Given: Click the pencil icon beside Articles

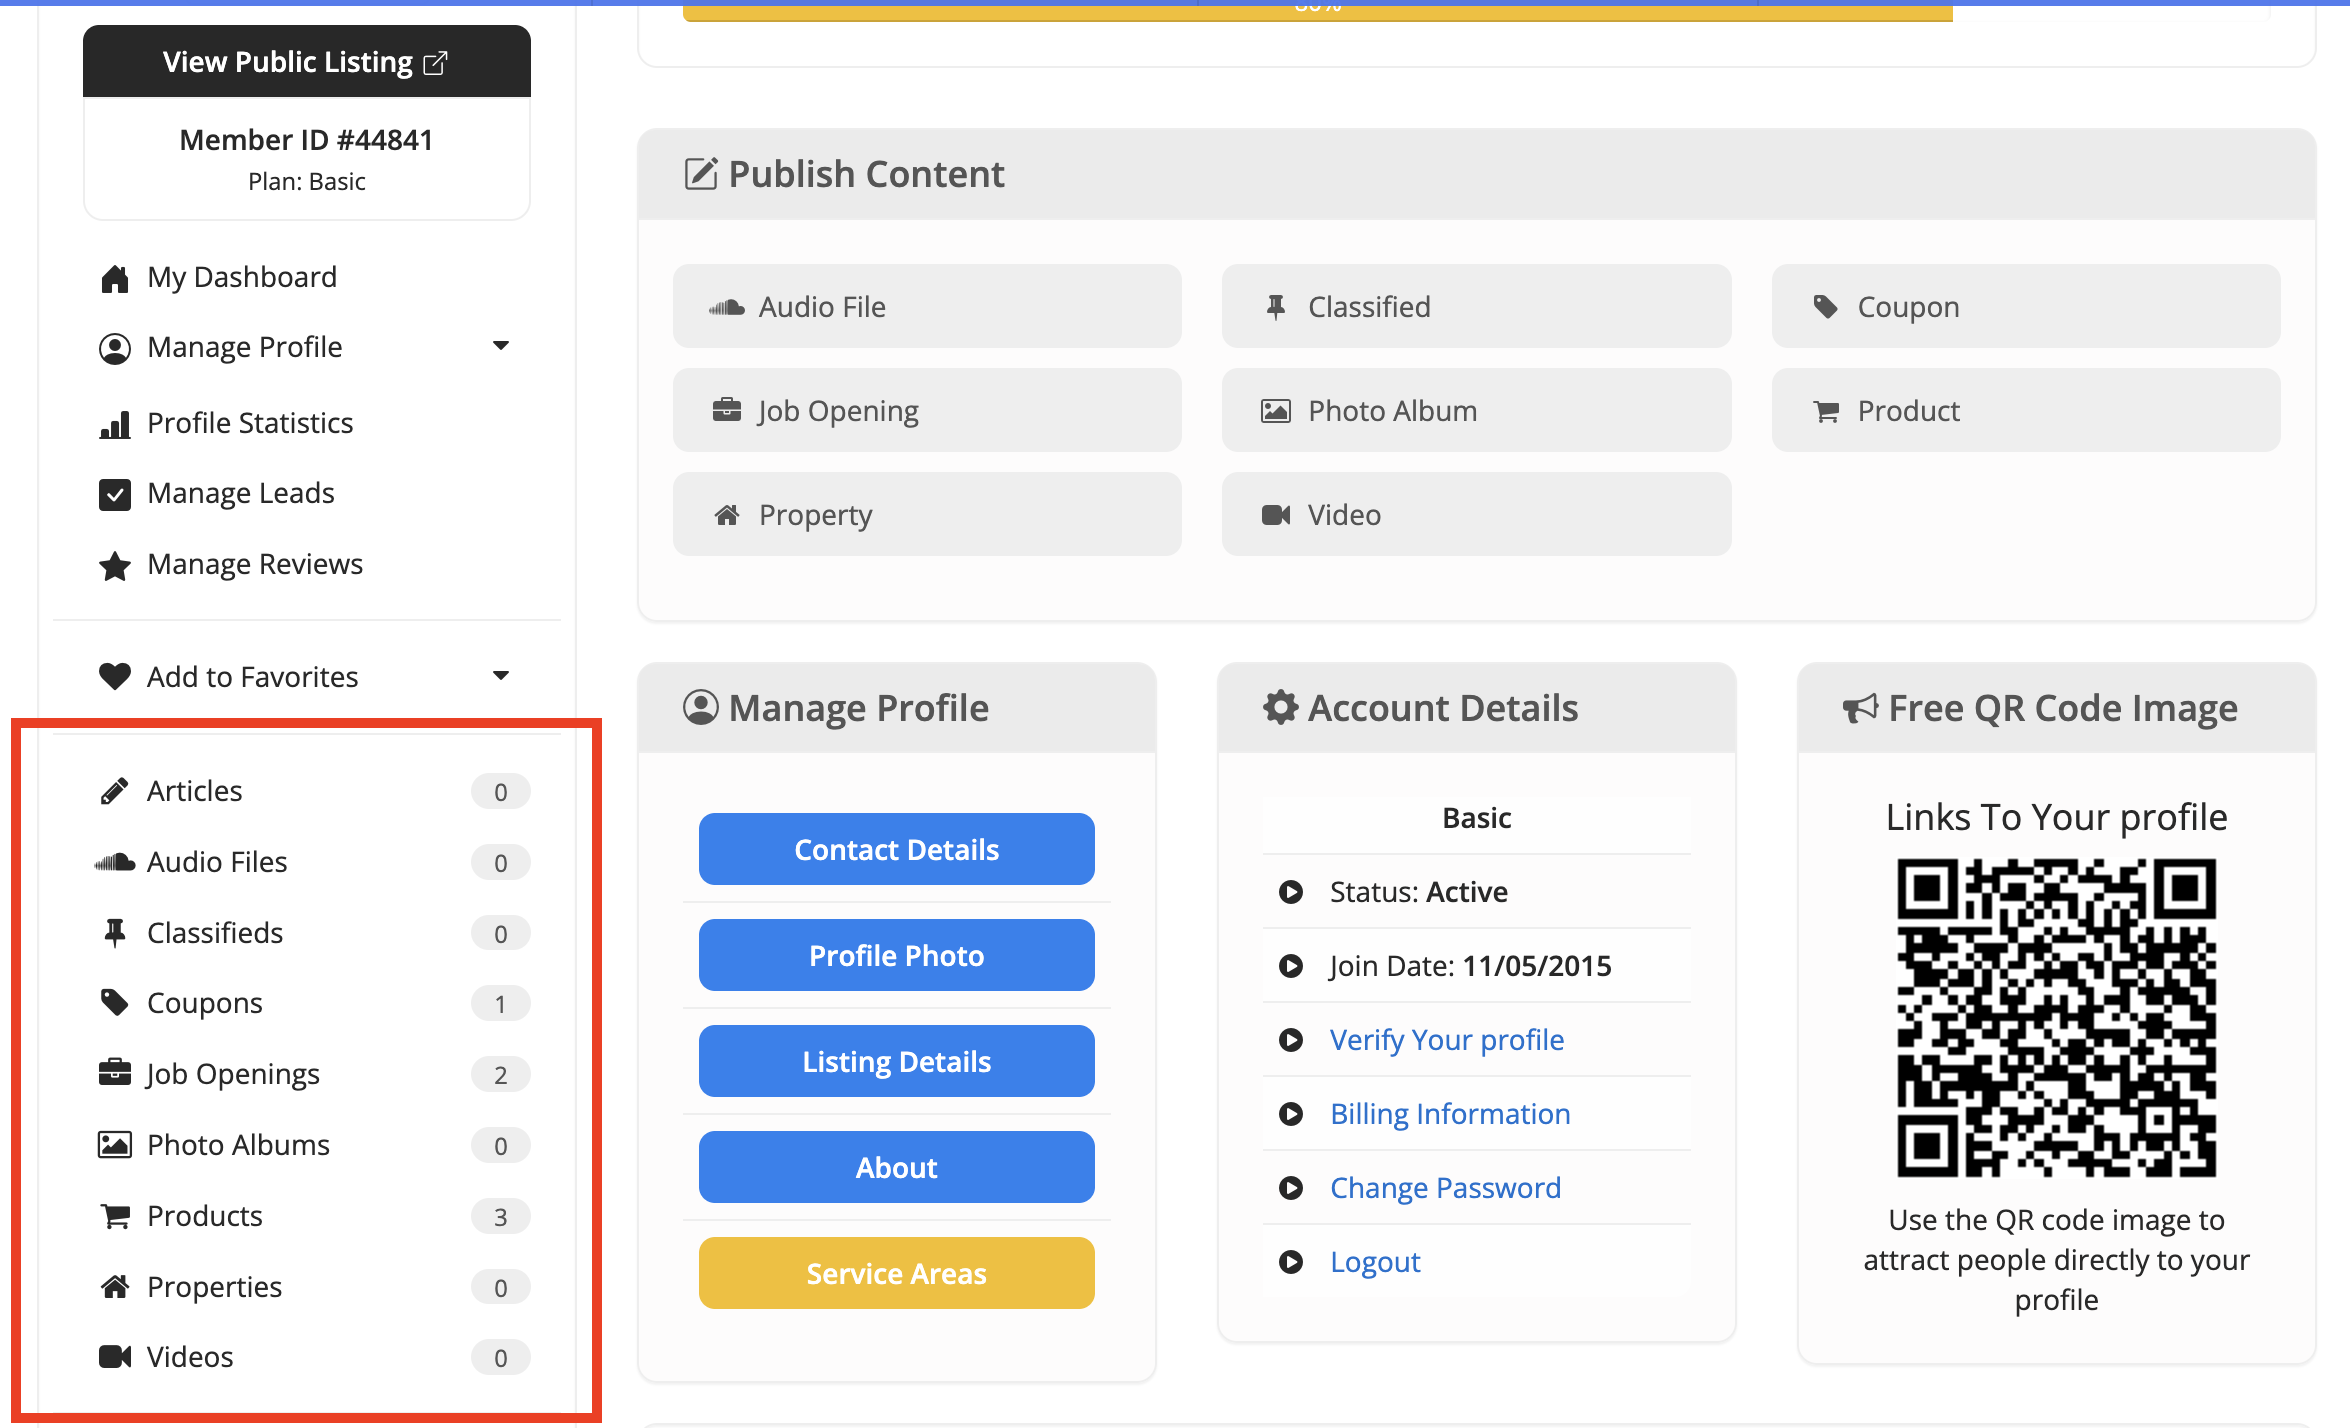Looking at the screenshot, I should [115, 791].
